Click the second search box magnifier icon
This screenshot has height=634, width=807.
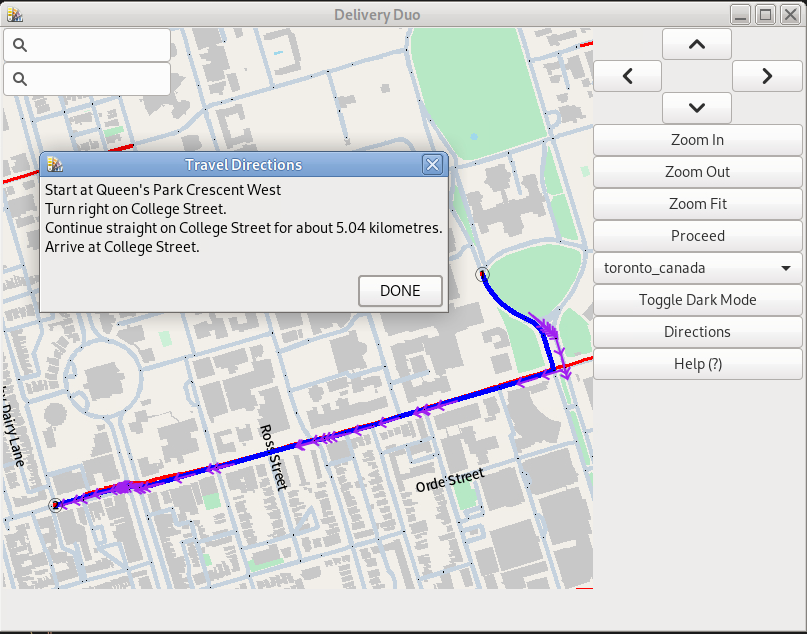(20, 79)
